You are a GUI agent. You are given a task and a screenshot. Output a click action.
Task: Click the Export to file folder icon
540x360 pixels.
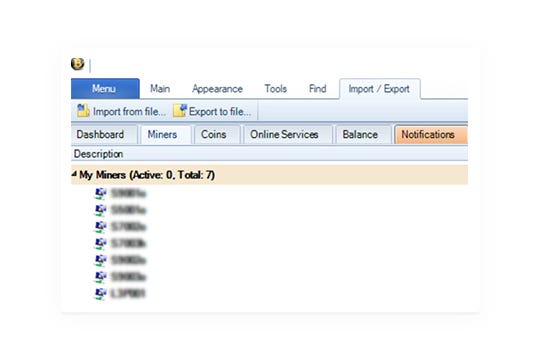coord(180,111)
